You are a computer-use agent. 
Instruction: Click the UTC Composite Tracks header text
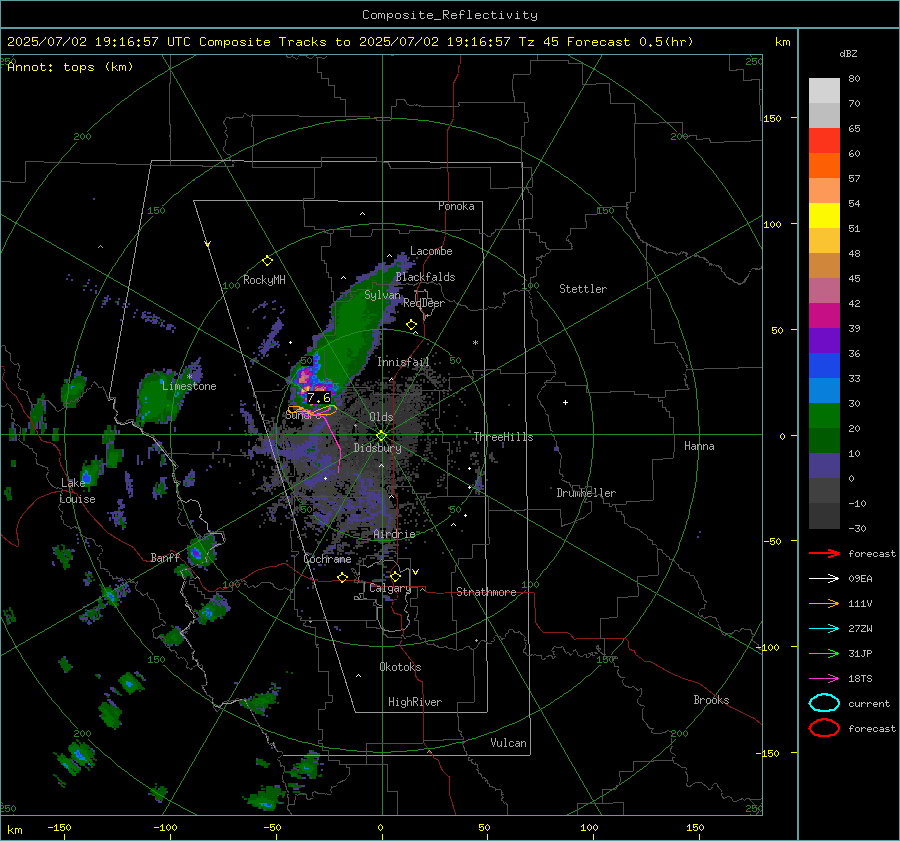pos(350,42)
